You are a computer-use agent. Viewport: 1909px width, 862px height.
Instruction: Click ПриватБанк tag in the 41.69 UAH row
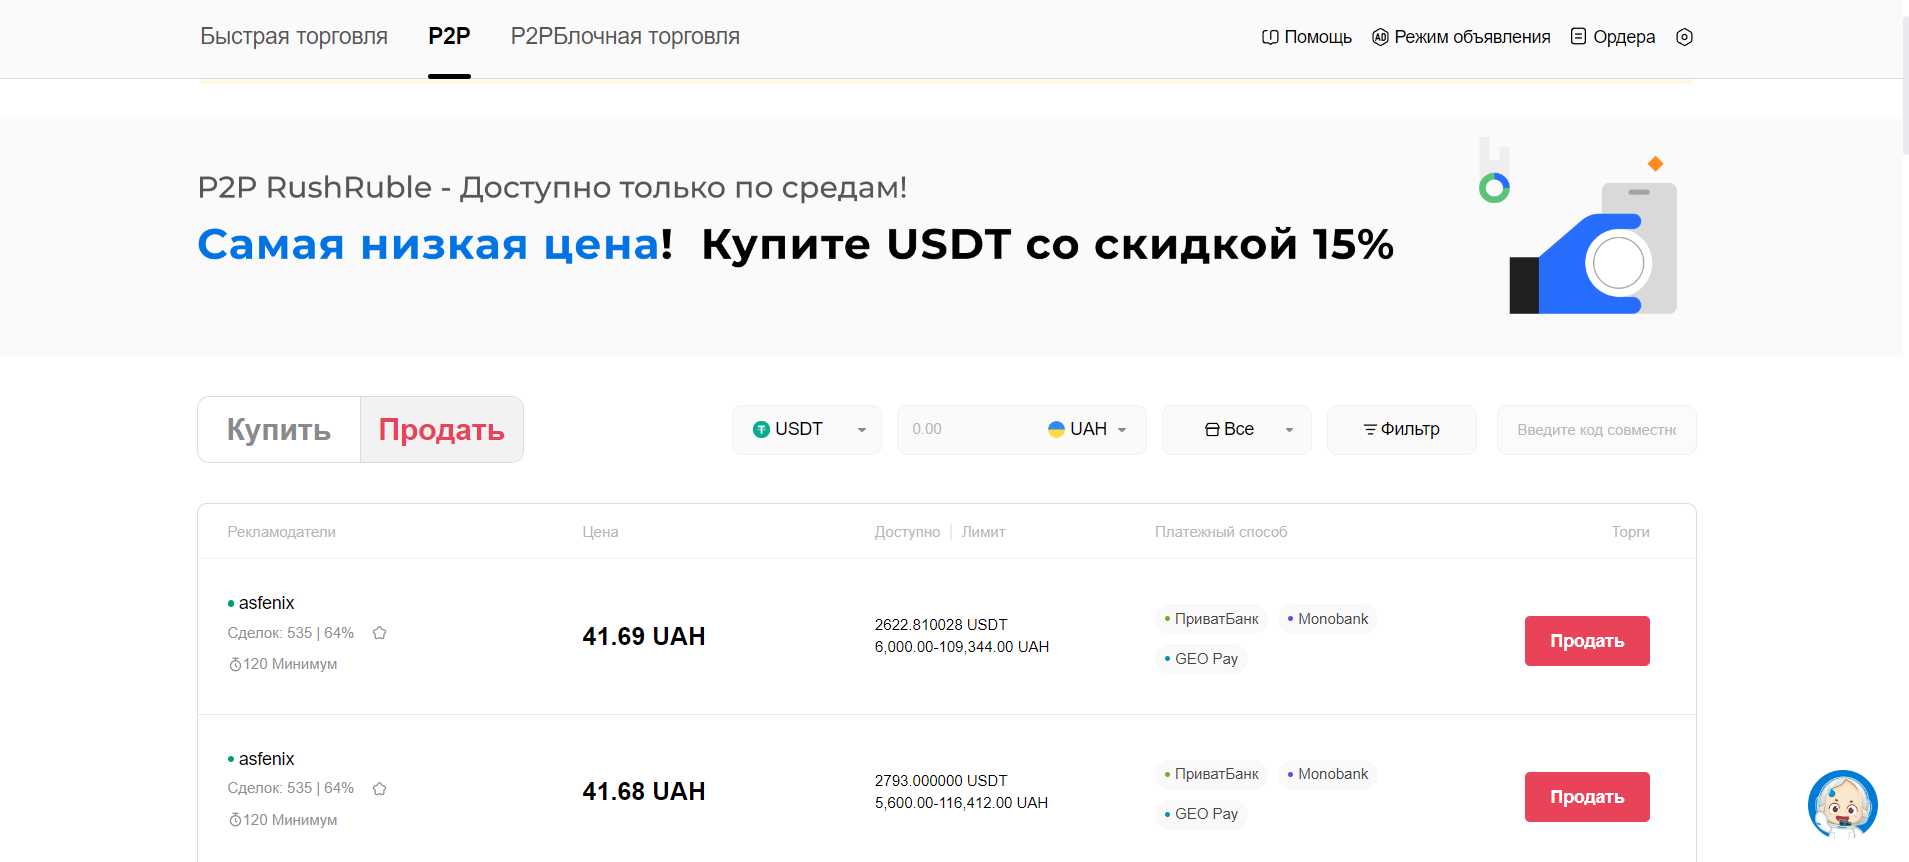(x=1211, y=619)
